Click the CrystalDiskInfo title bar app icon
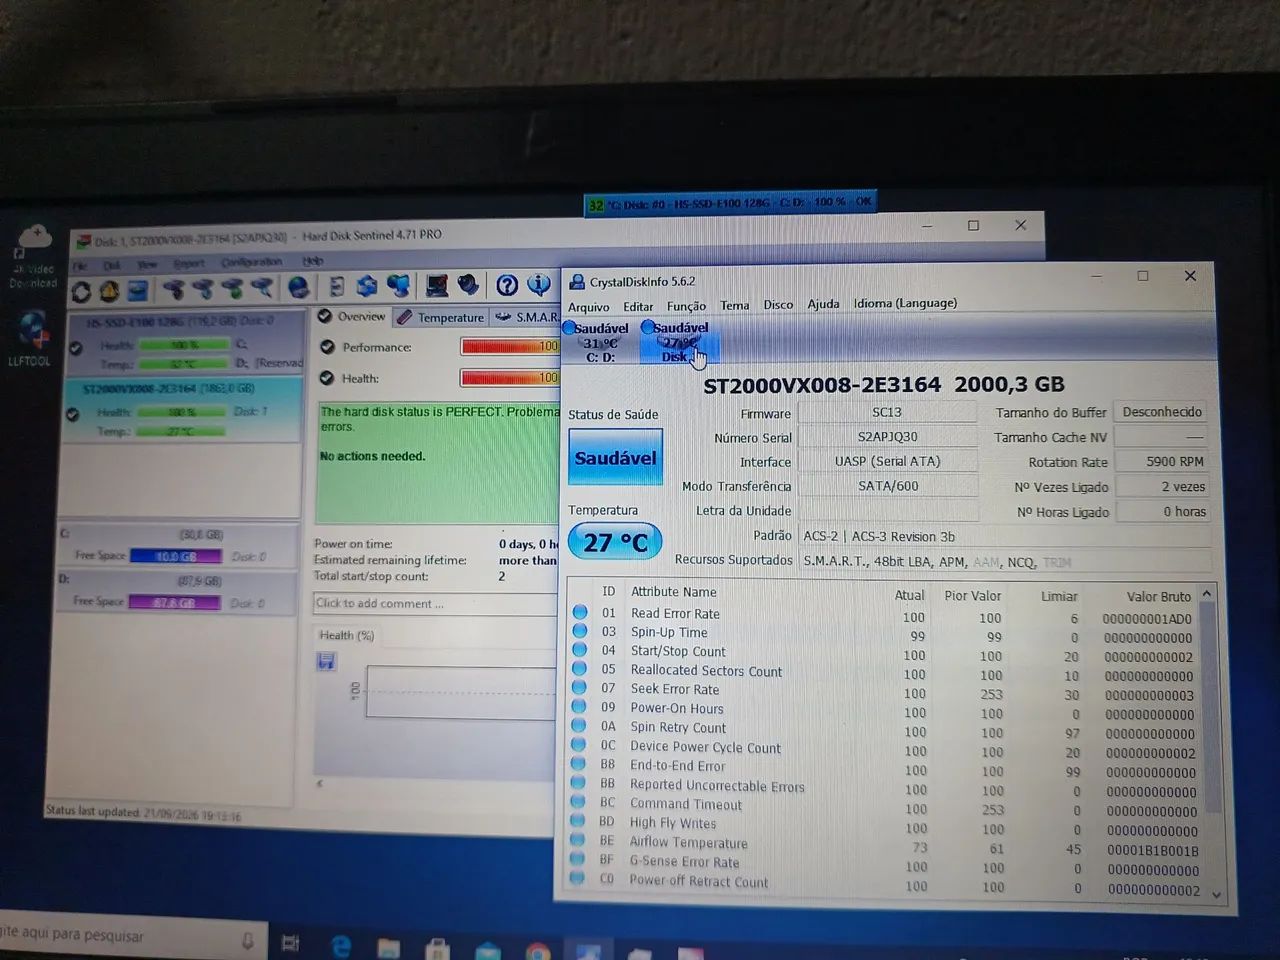1280x960 pixels. [576, 282]
